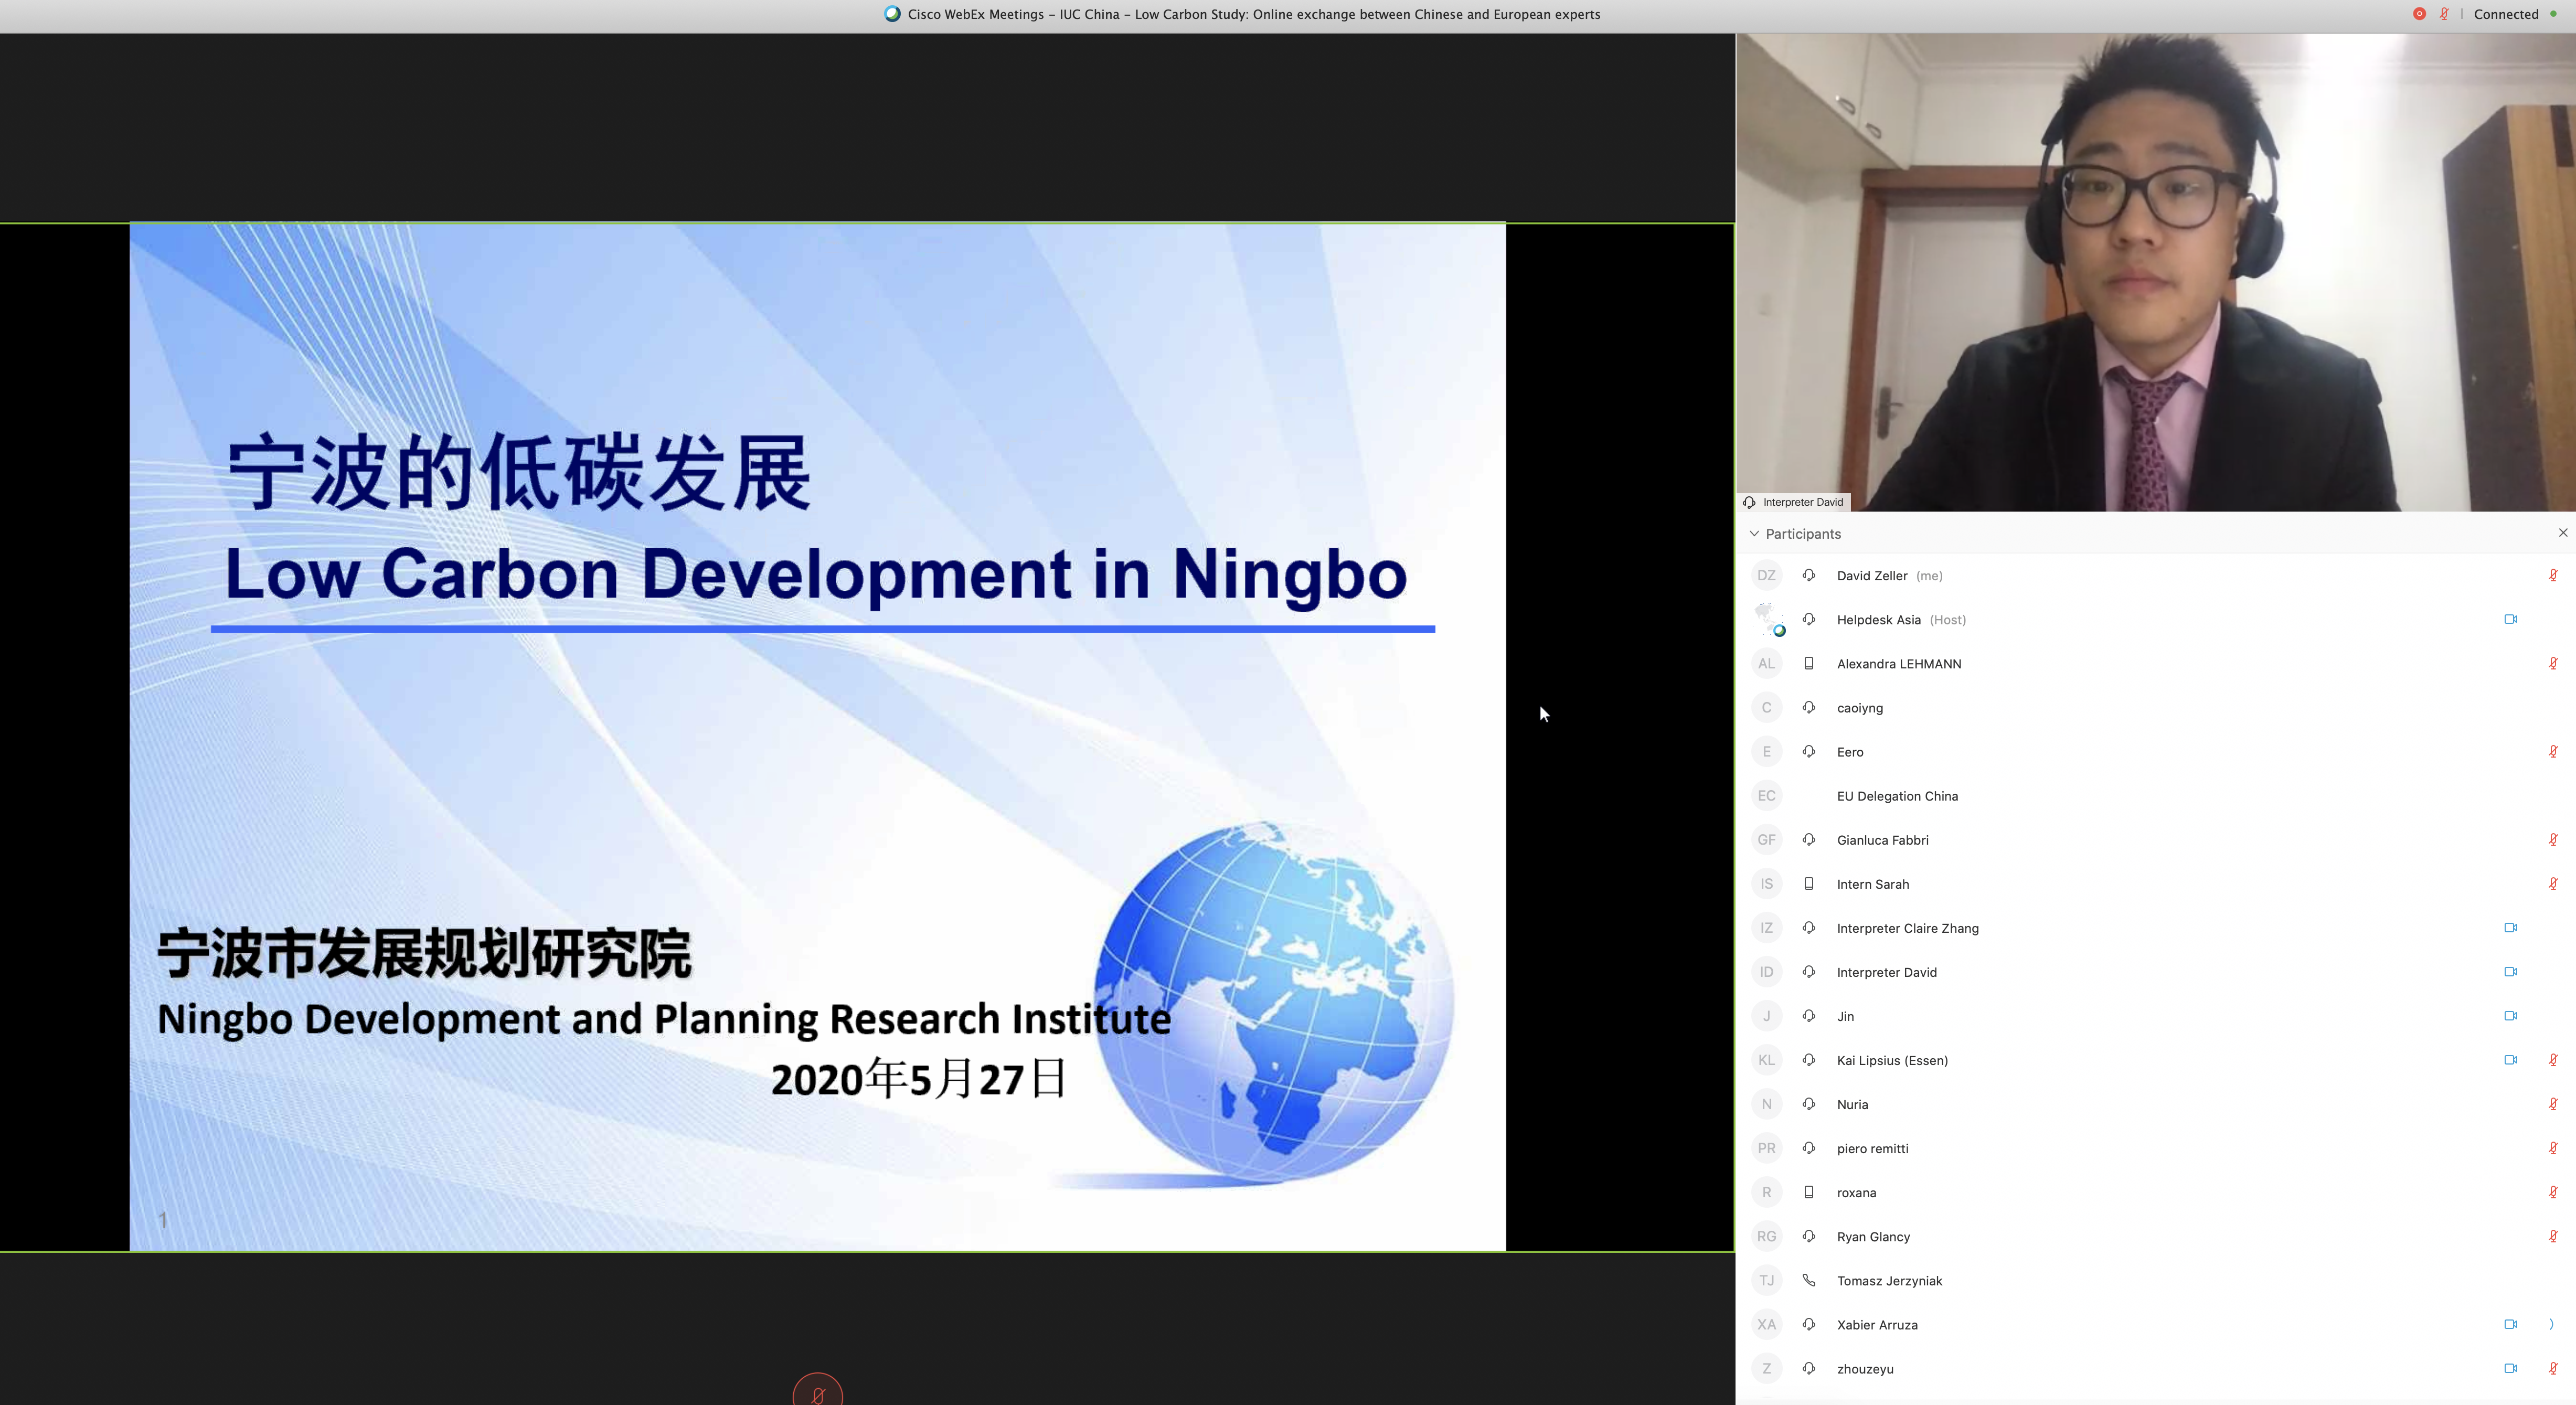The width and height of the screenshot is (2576, 1405).
Task: Select EU Delegation China participant entry
Action: (x=1897, y=796)
